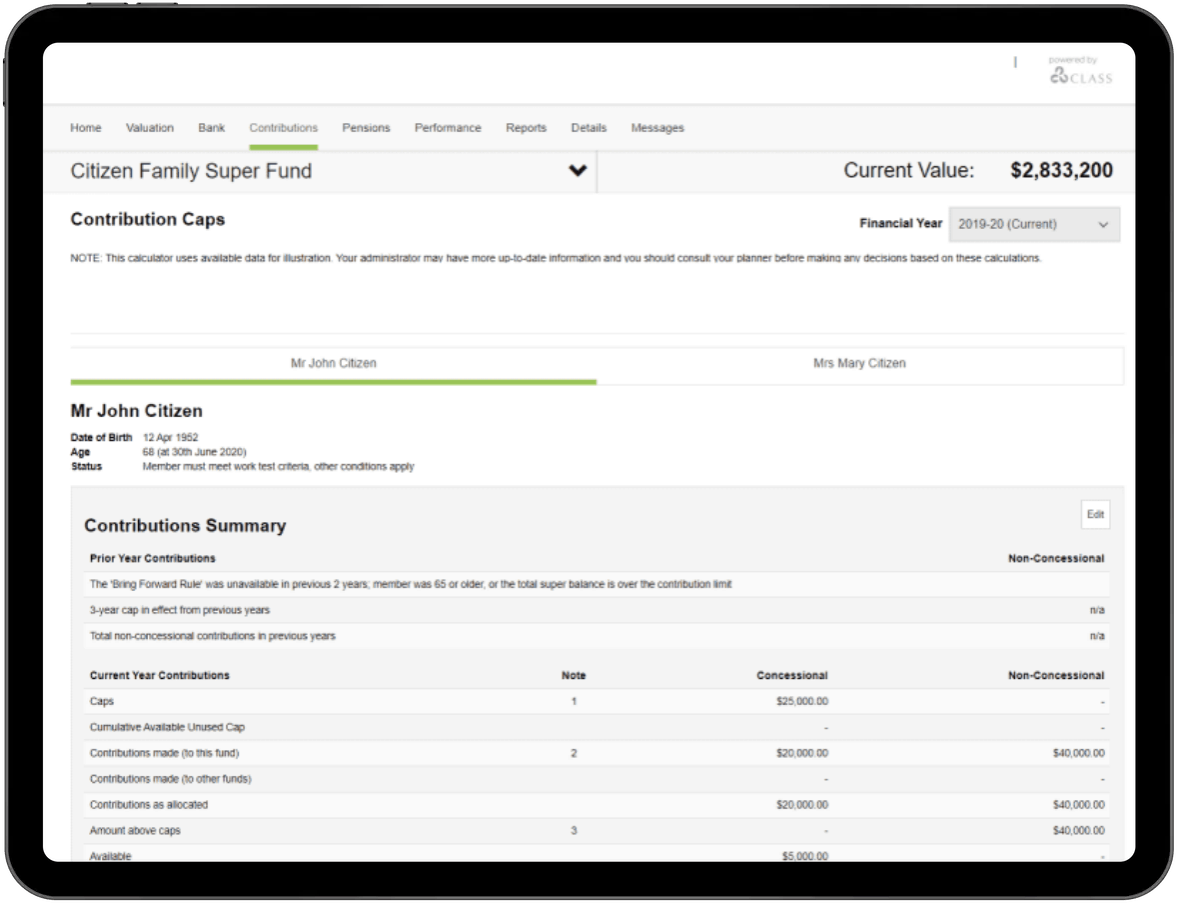Switch to Pensions tab
This screenshot has width=1177, height=903.
click(366, 128)
